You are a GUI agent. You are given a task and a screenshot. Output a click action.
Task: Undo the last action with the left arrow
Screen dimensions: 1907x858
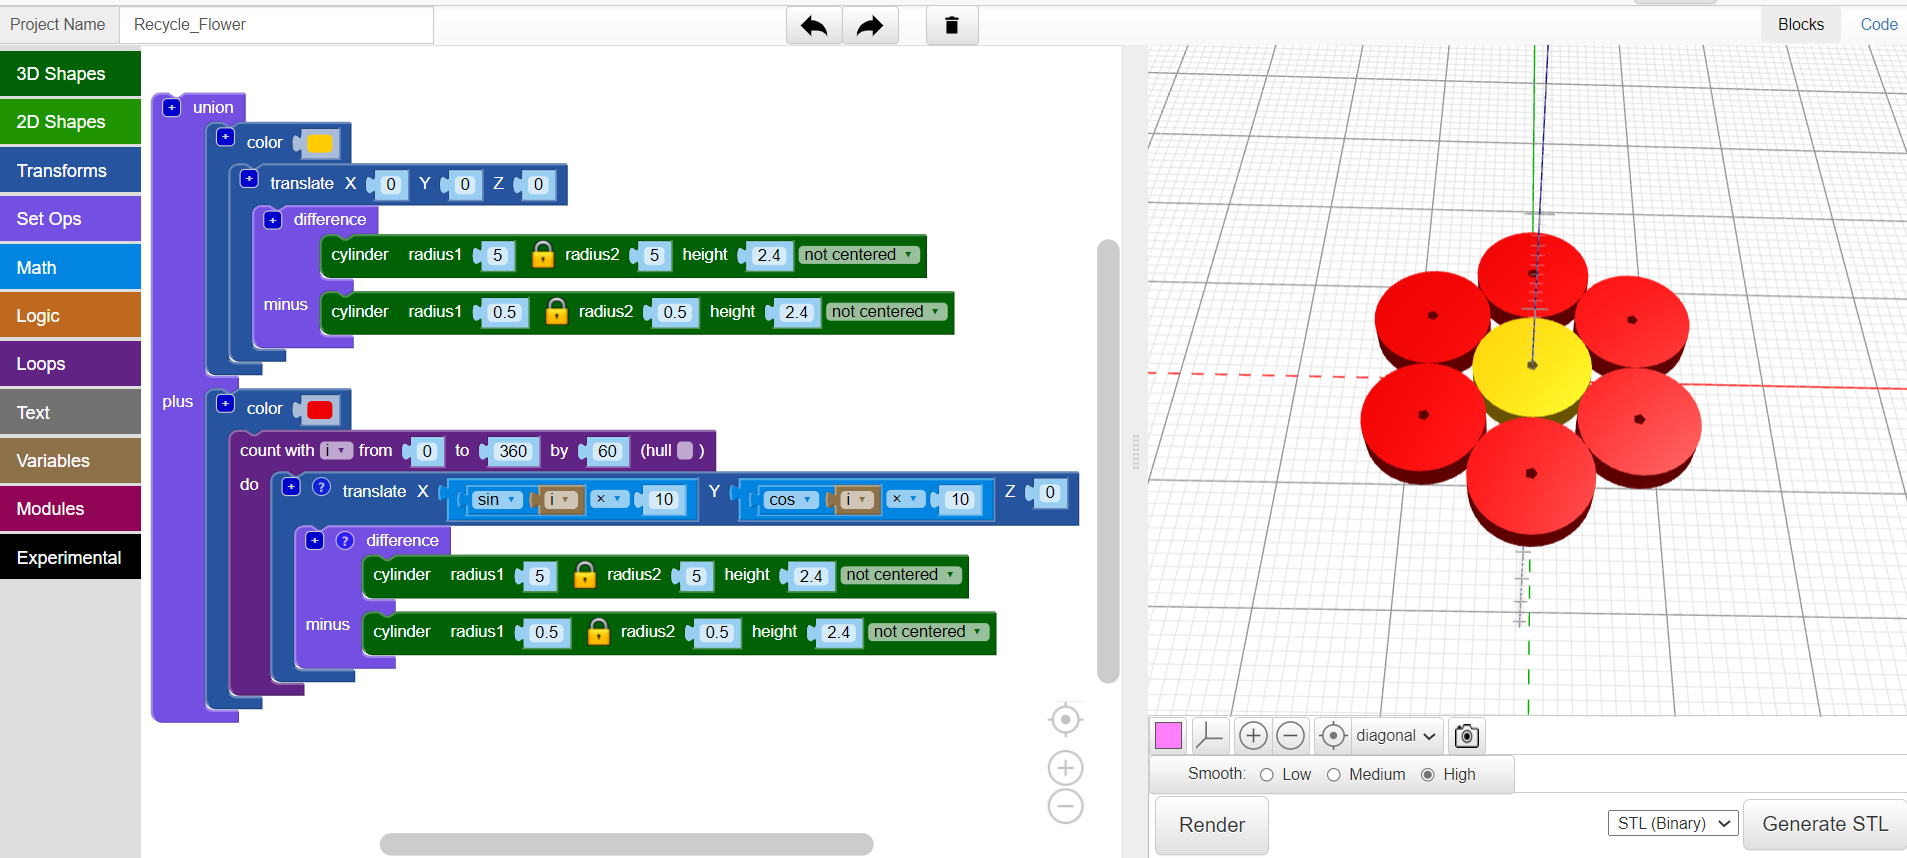(x=814, y=25)
